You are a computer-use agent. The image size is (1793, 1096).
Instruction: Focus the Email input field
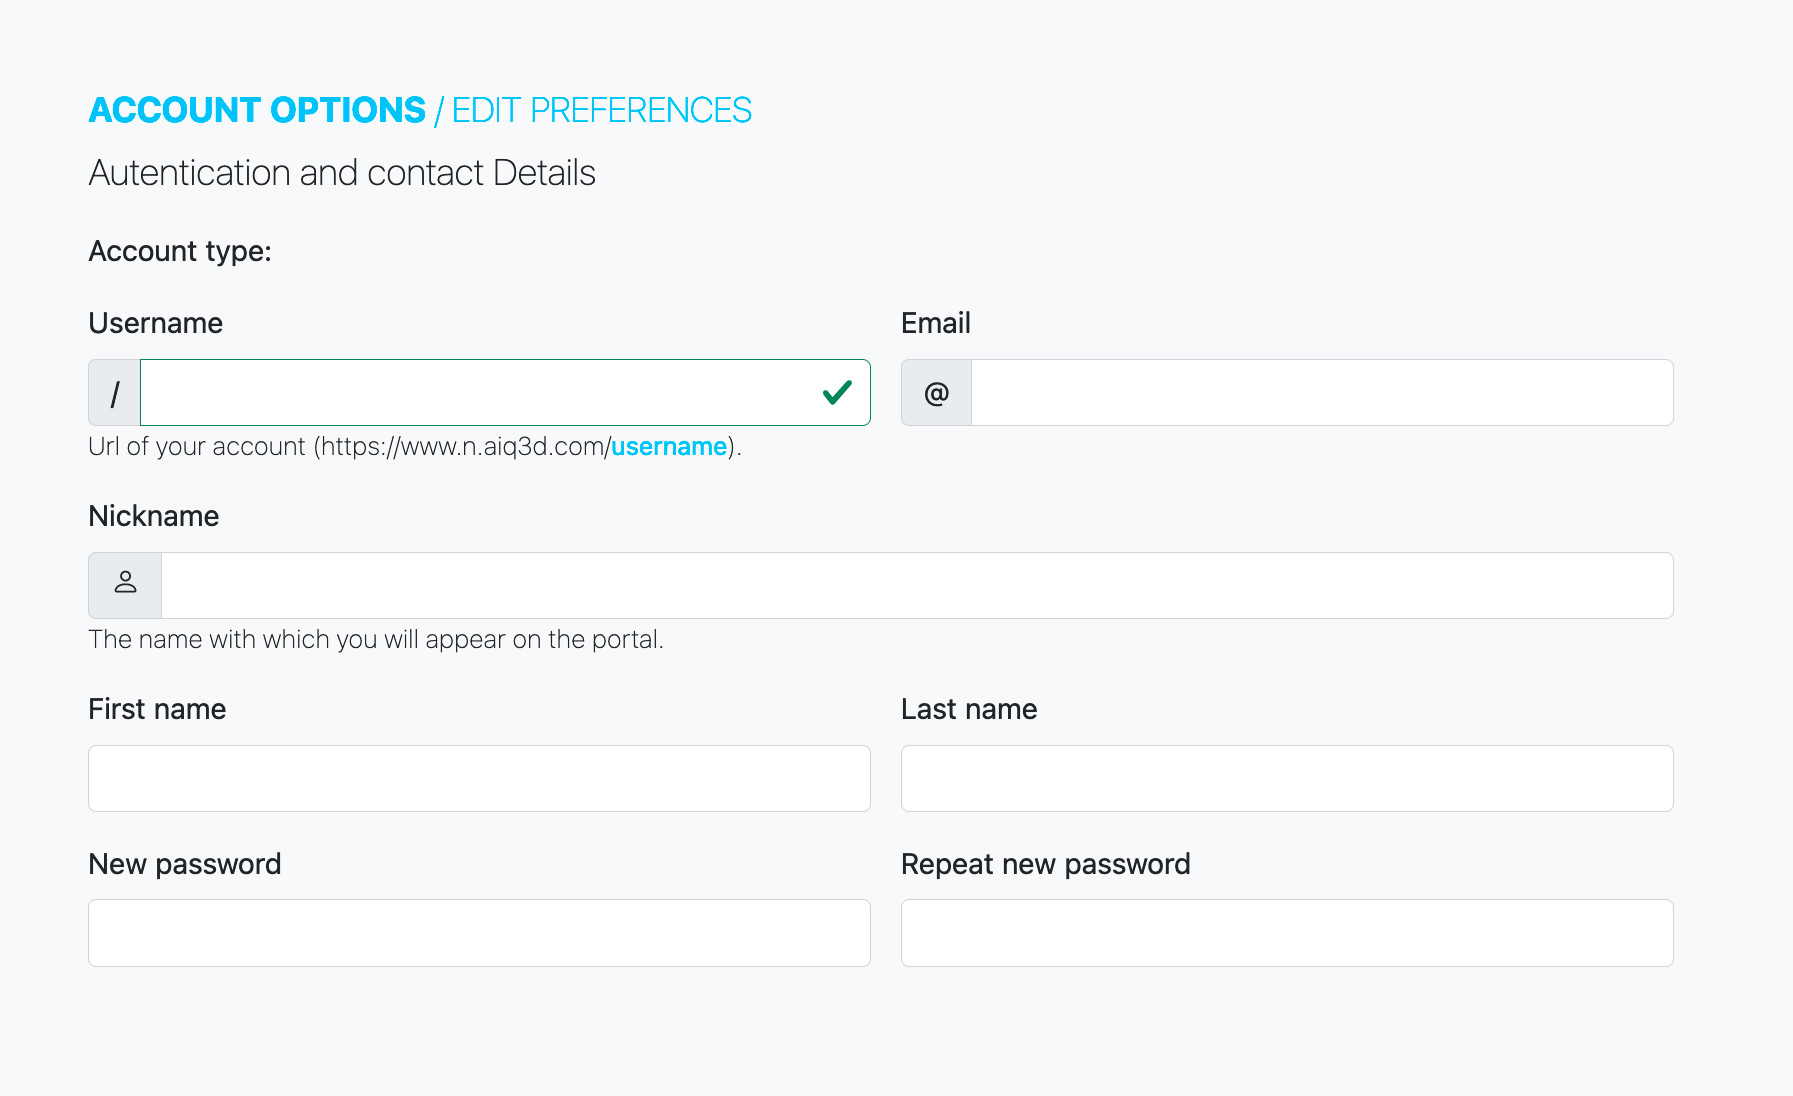point(1321,393)
